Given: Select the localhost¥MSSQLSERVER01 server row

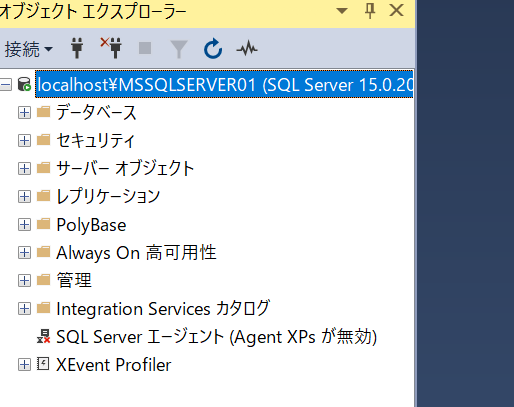Looking at the screenshot, I should pyautogui.click(x=224, y=84).
